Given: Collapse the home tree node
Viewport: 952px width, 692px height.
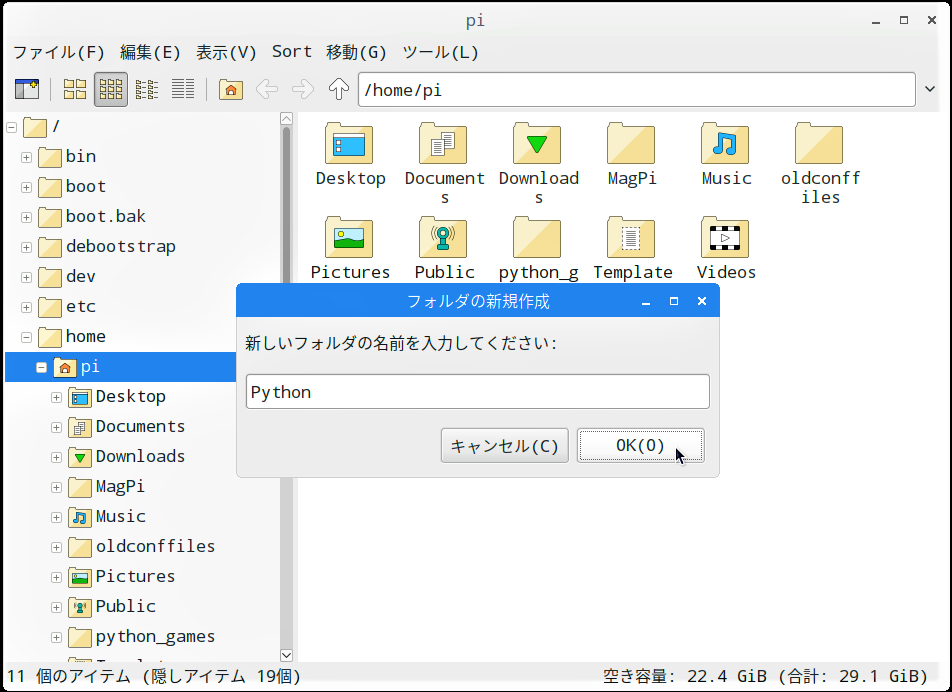Looking at the screenshot, I should 26,337.
